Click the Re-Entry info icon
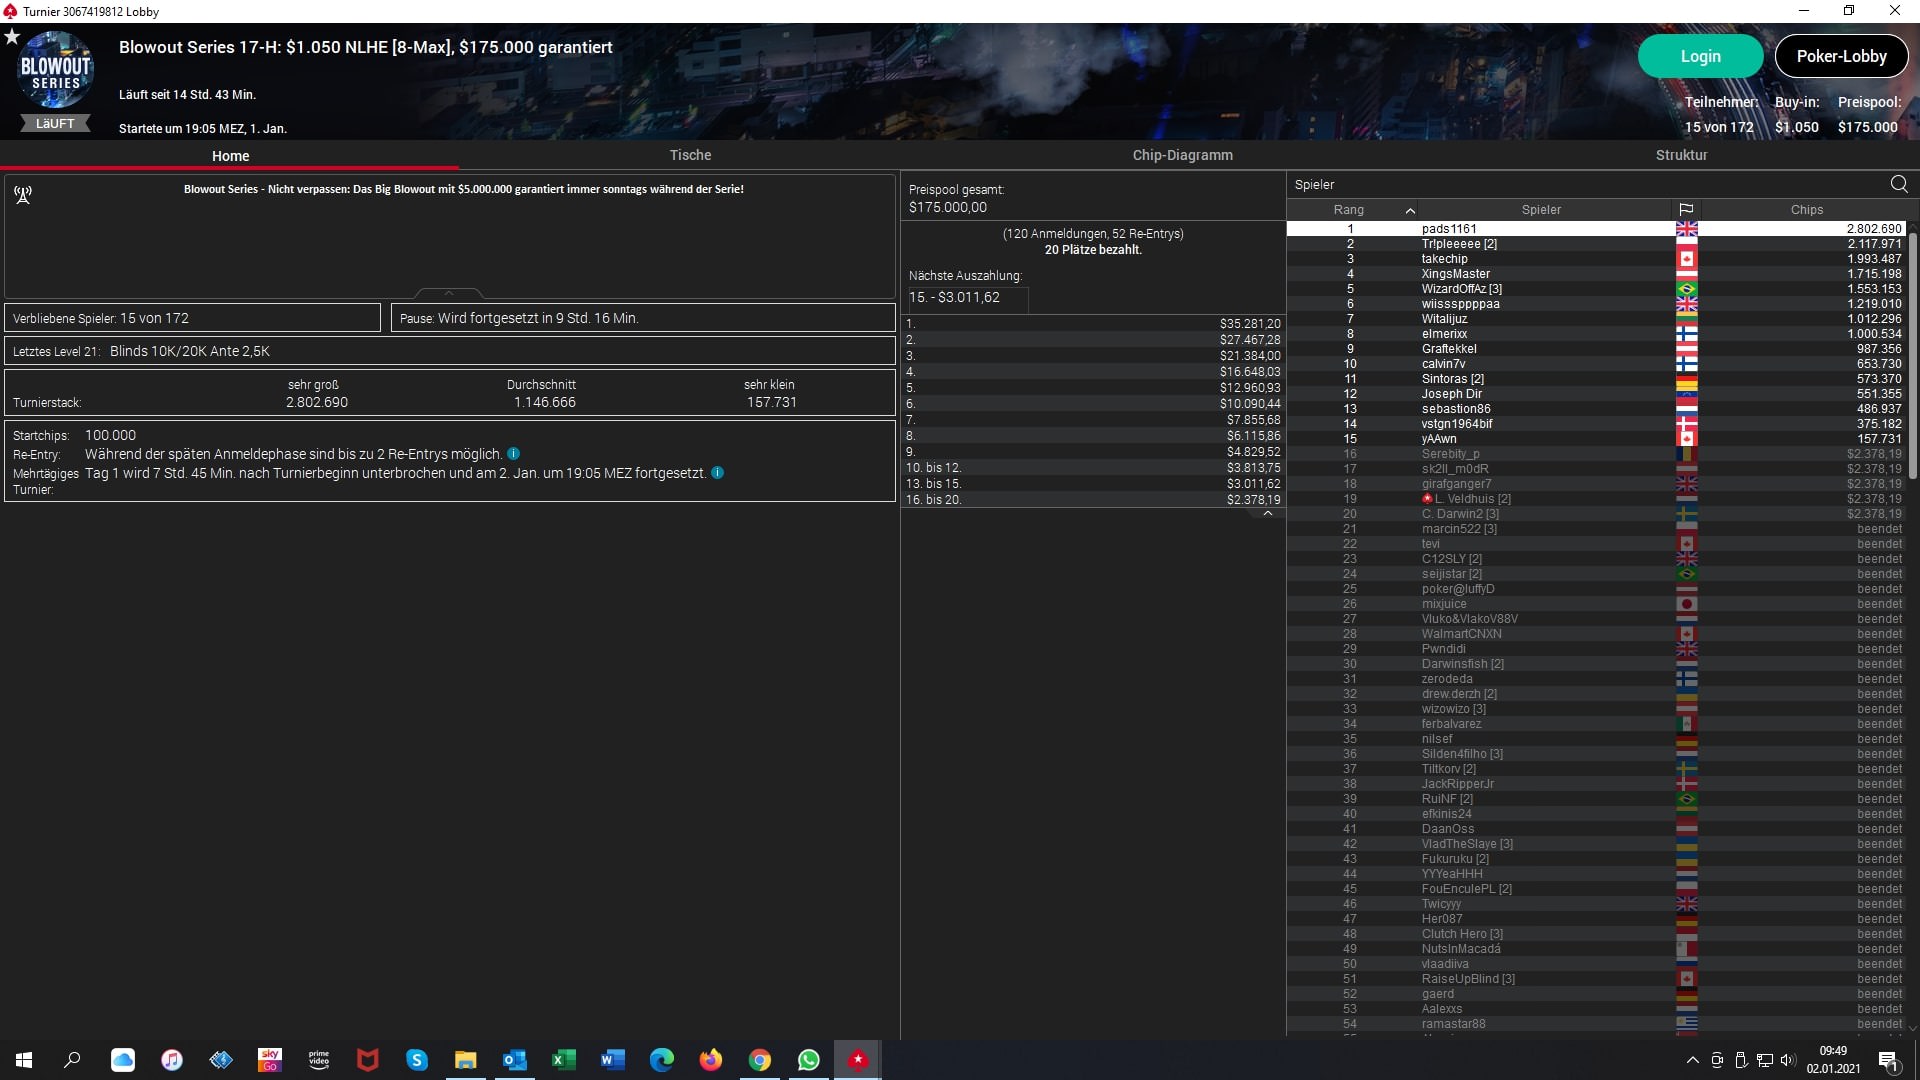 click(513, 454)
